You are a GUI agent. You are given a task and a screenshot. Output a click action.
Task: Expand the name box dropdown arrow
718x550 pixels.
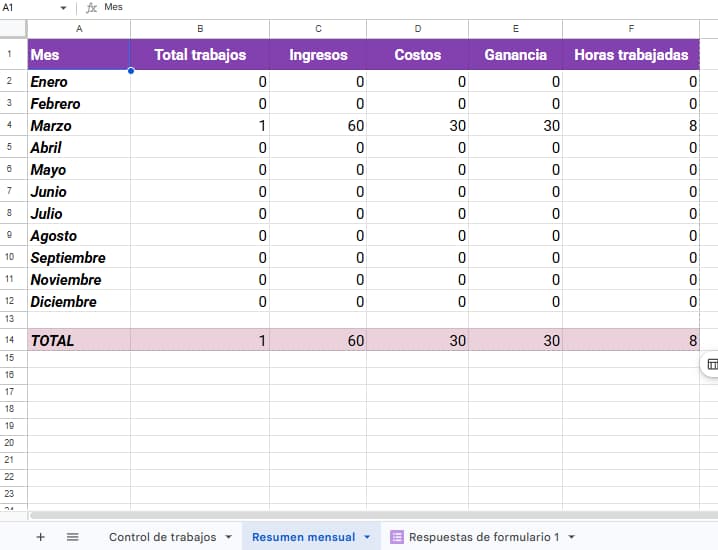tap(63, 8)
